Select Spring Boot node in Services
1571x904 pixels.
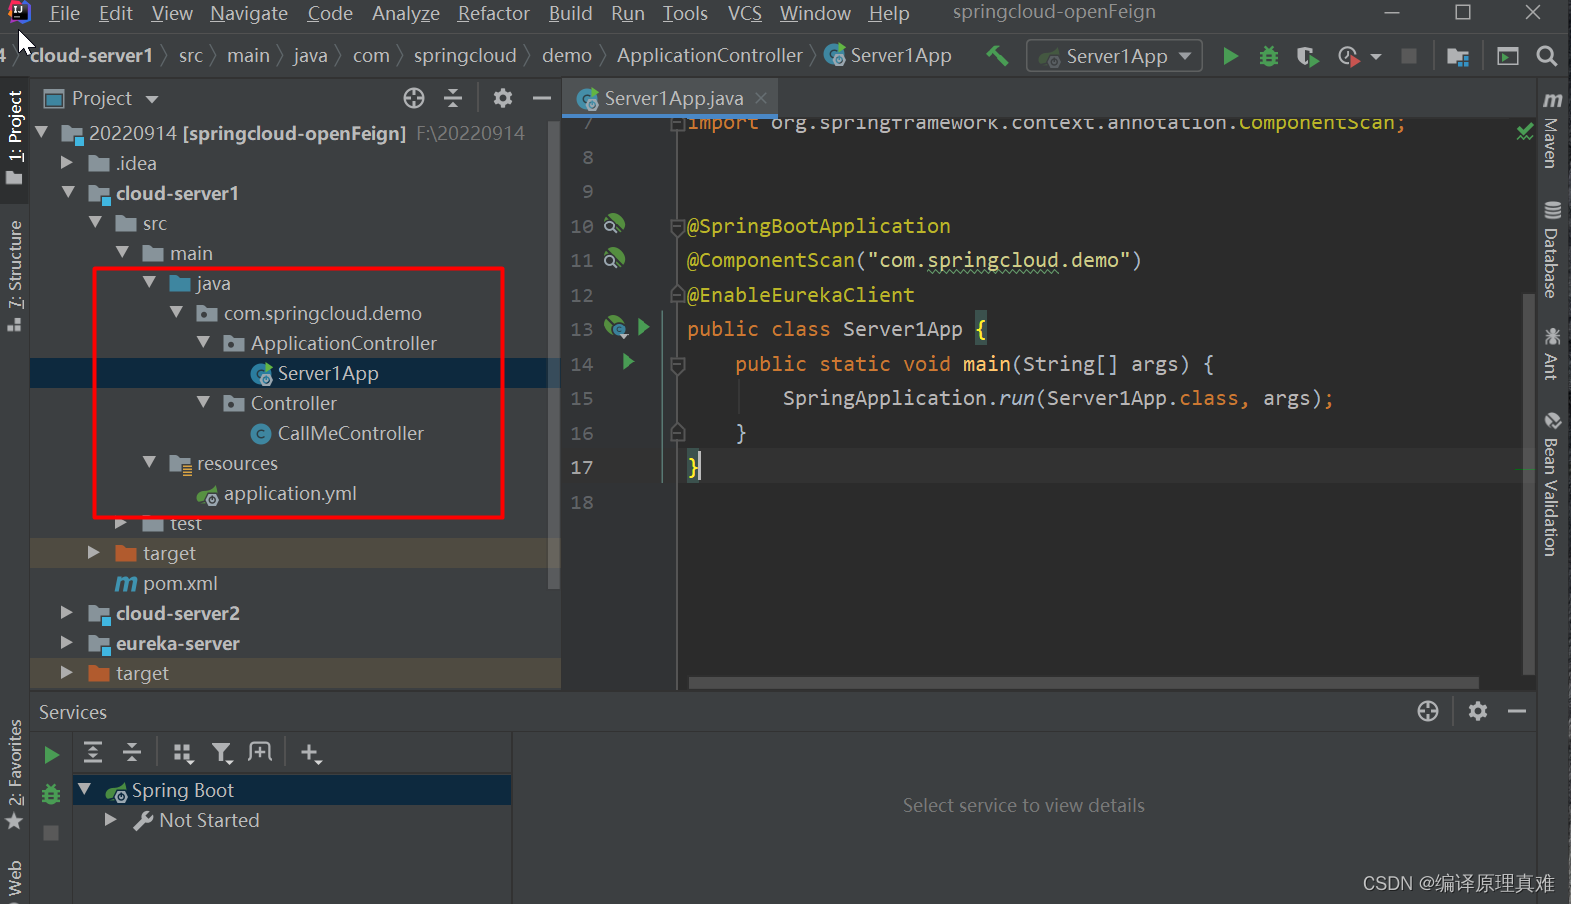[x=292, y=790]
